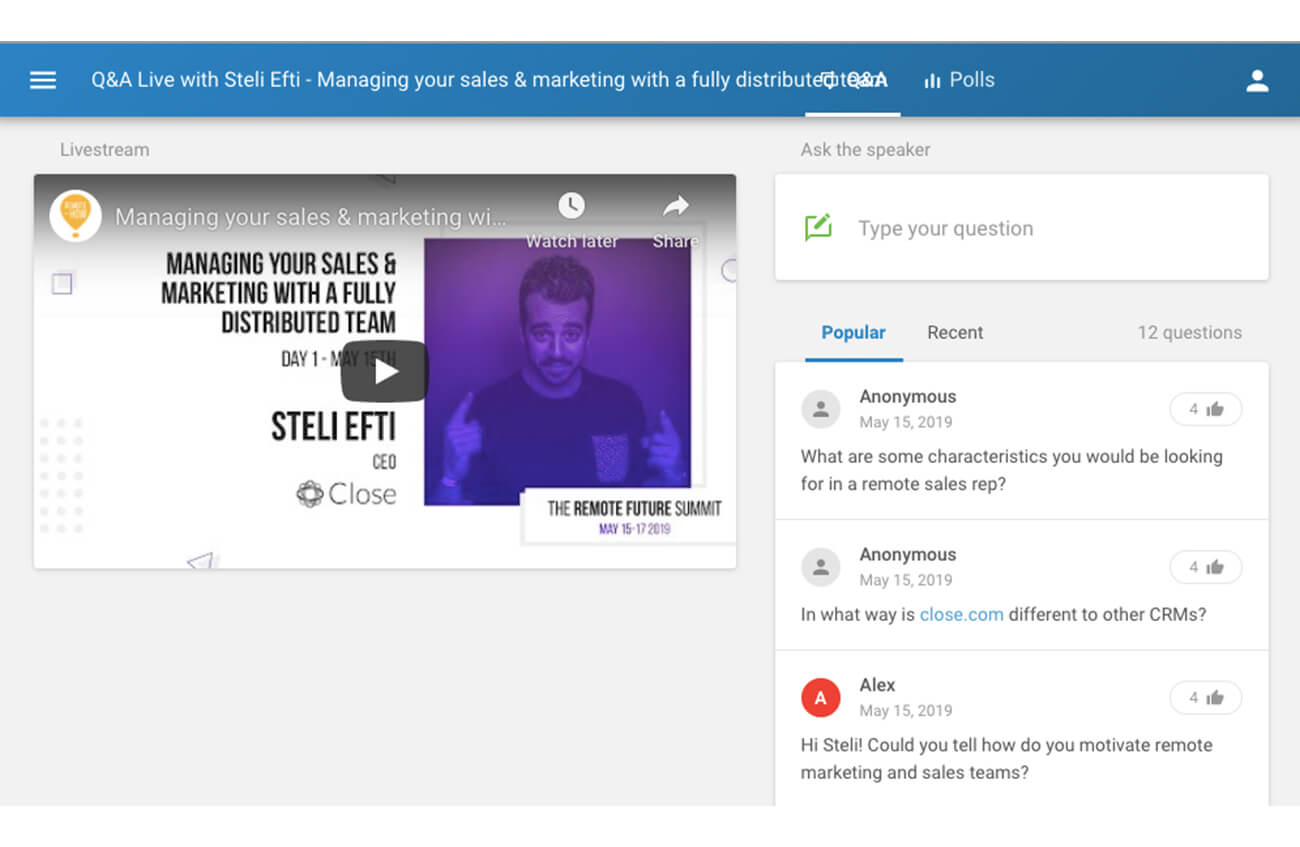
Task: Click the Remote-how channel logo
Action: tap(75, 216)
